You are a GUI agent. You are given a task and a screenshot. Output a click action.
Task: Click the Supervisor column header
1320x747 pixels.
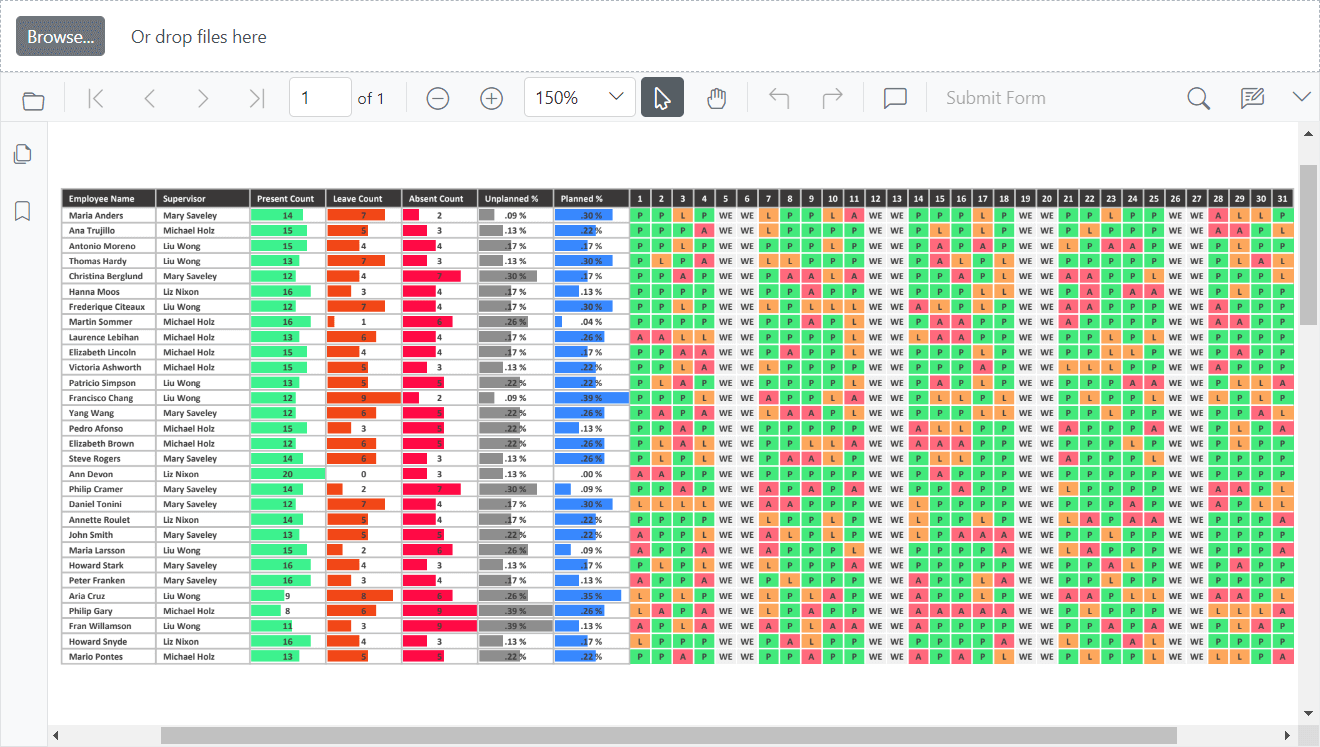point(203,199)
